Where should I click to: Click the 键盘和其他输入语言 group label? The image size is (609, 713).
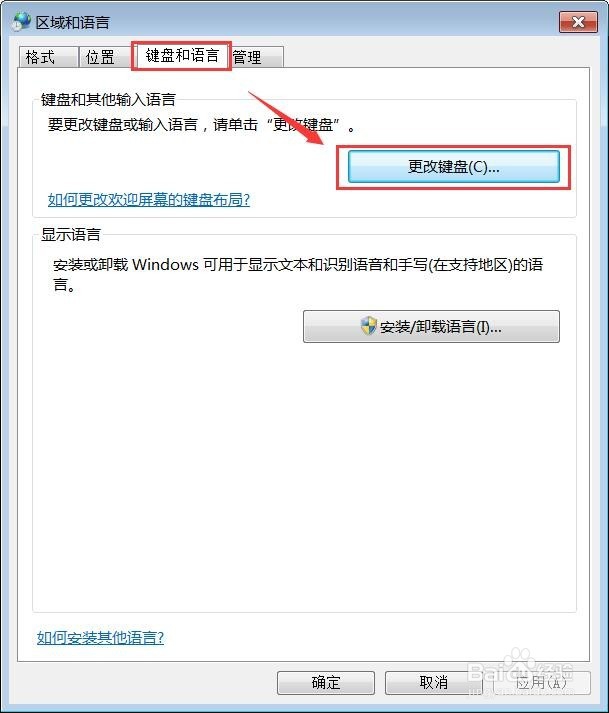pos(108,99)
